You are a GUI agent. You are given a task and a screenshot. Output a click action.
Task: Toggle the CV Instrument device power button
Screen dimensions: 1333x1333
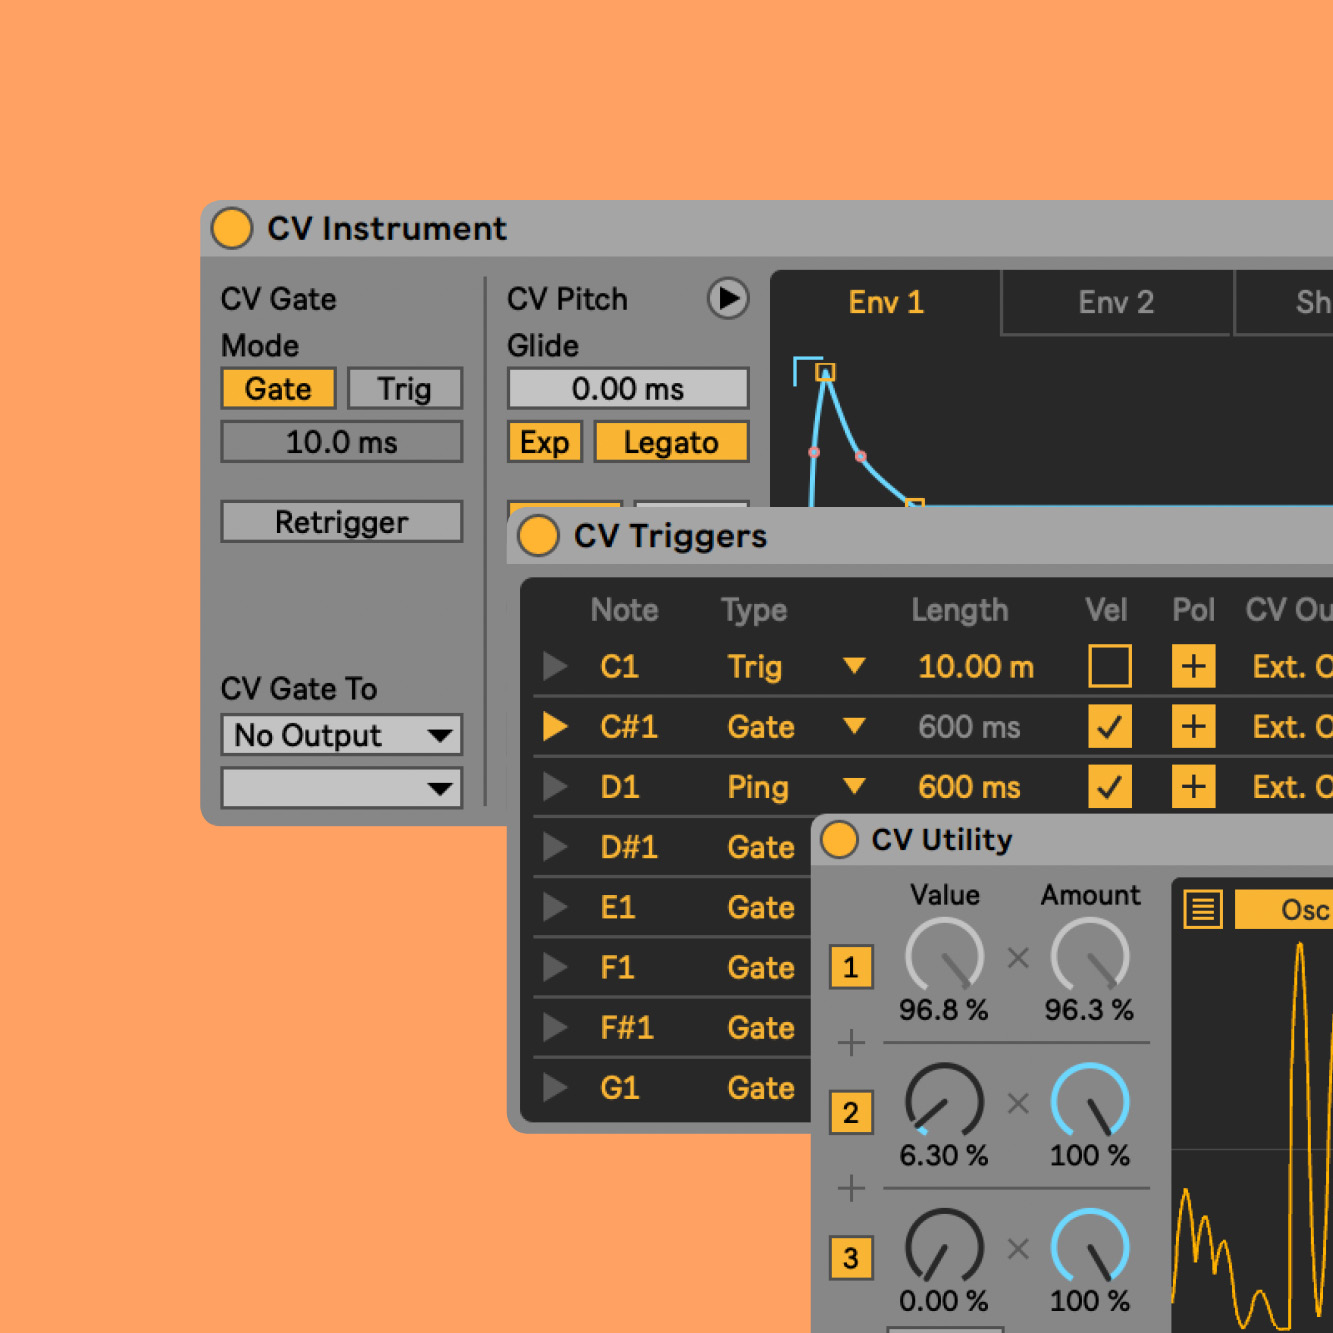pos(232,228)
